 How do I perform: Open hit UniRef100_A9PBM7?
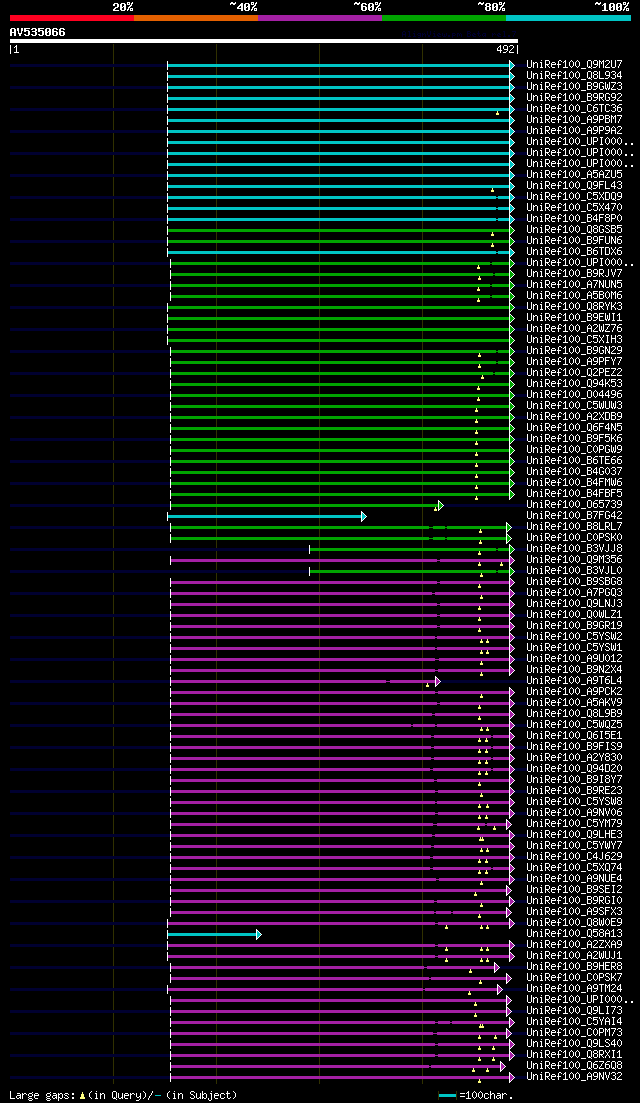[x=574, y=120]
